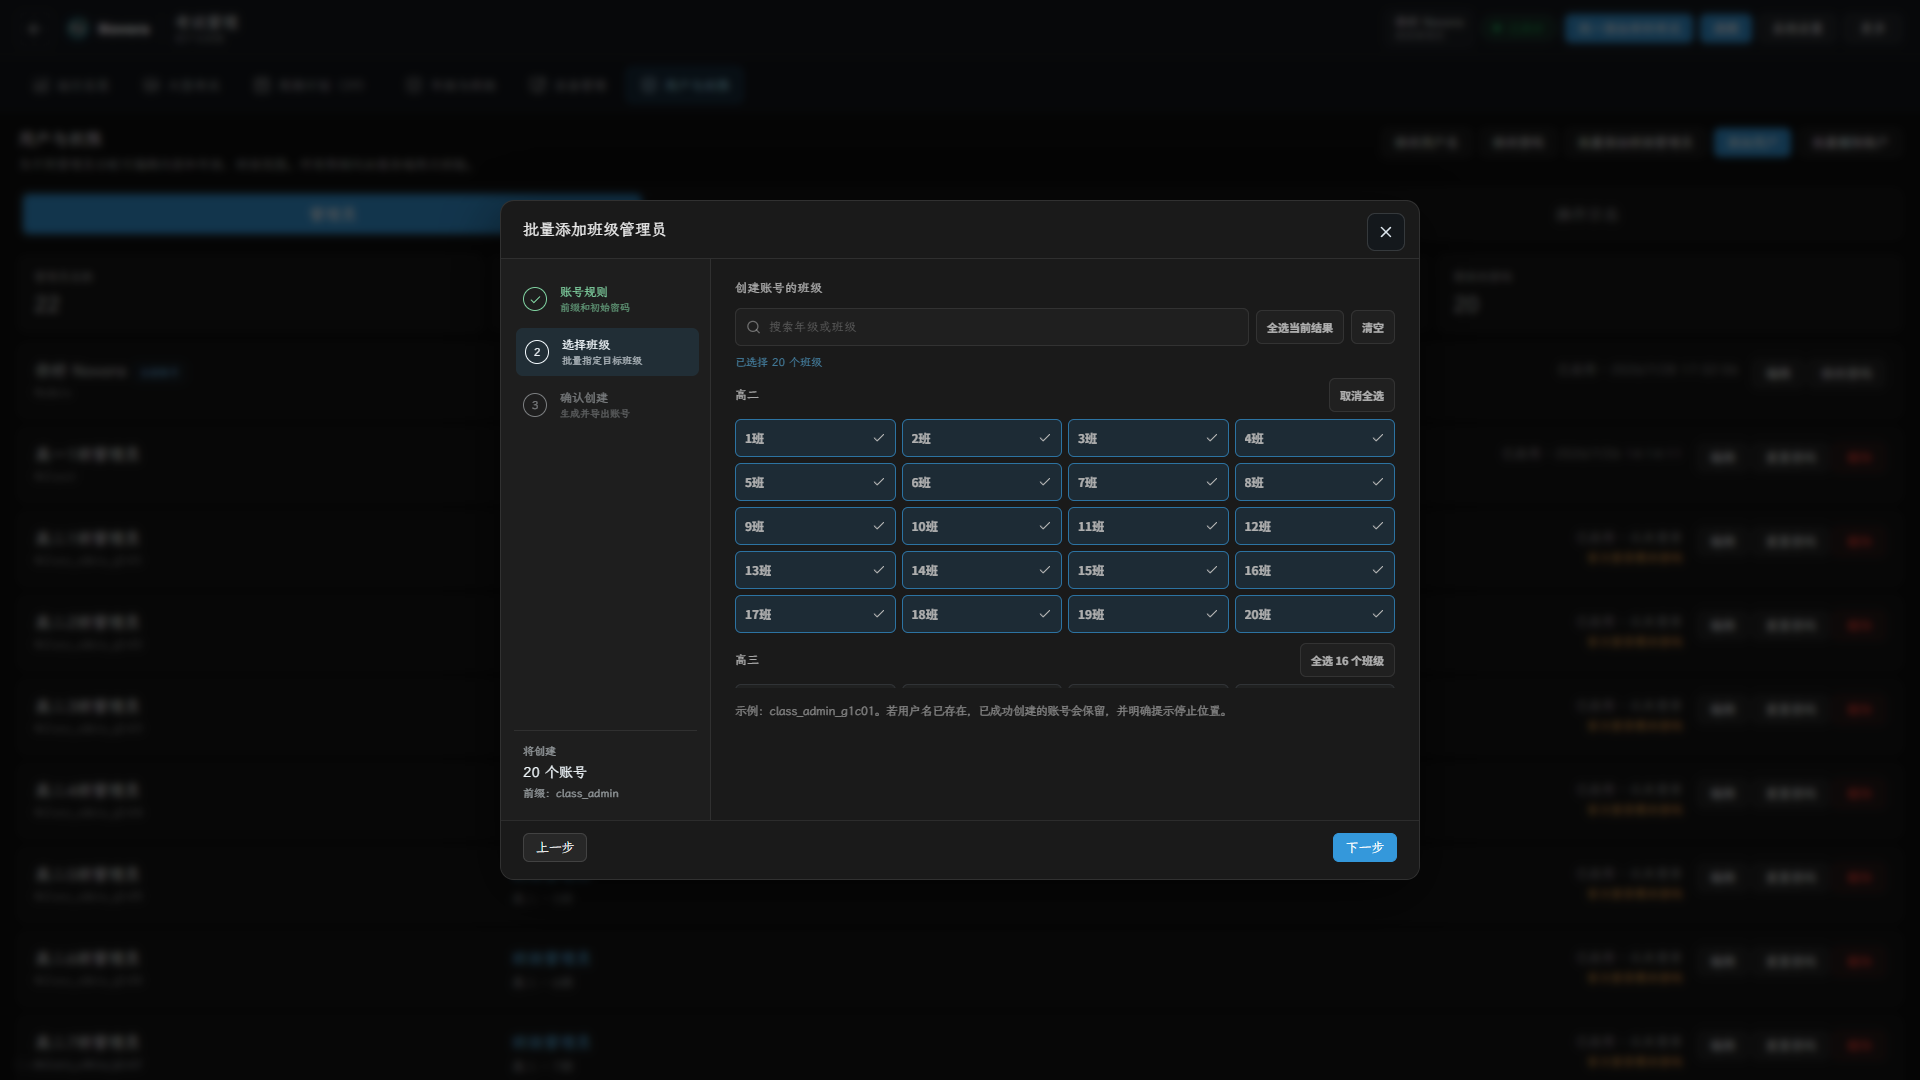Uncheck 5班
Image resolution: width=1920 pixels, height=1080 pixels.
click(x=815, y=482)
